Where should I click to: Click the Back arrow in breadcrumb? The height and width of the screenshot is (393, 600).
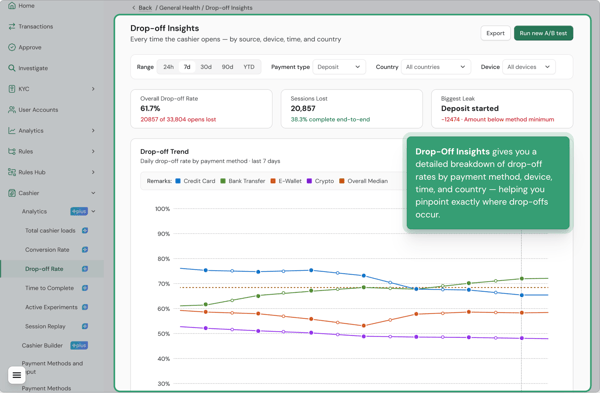pos(134,8)
